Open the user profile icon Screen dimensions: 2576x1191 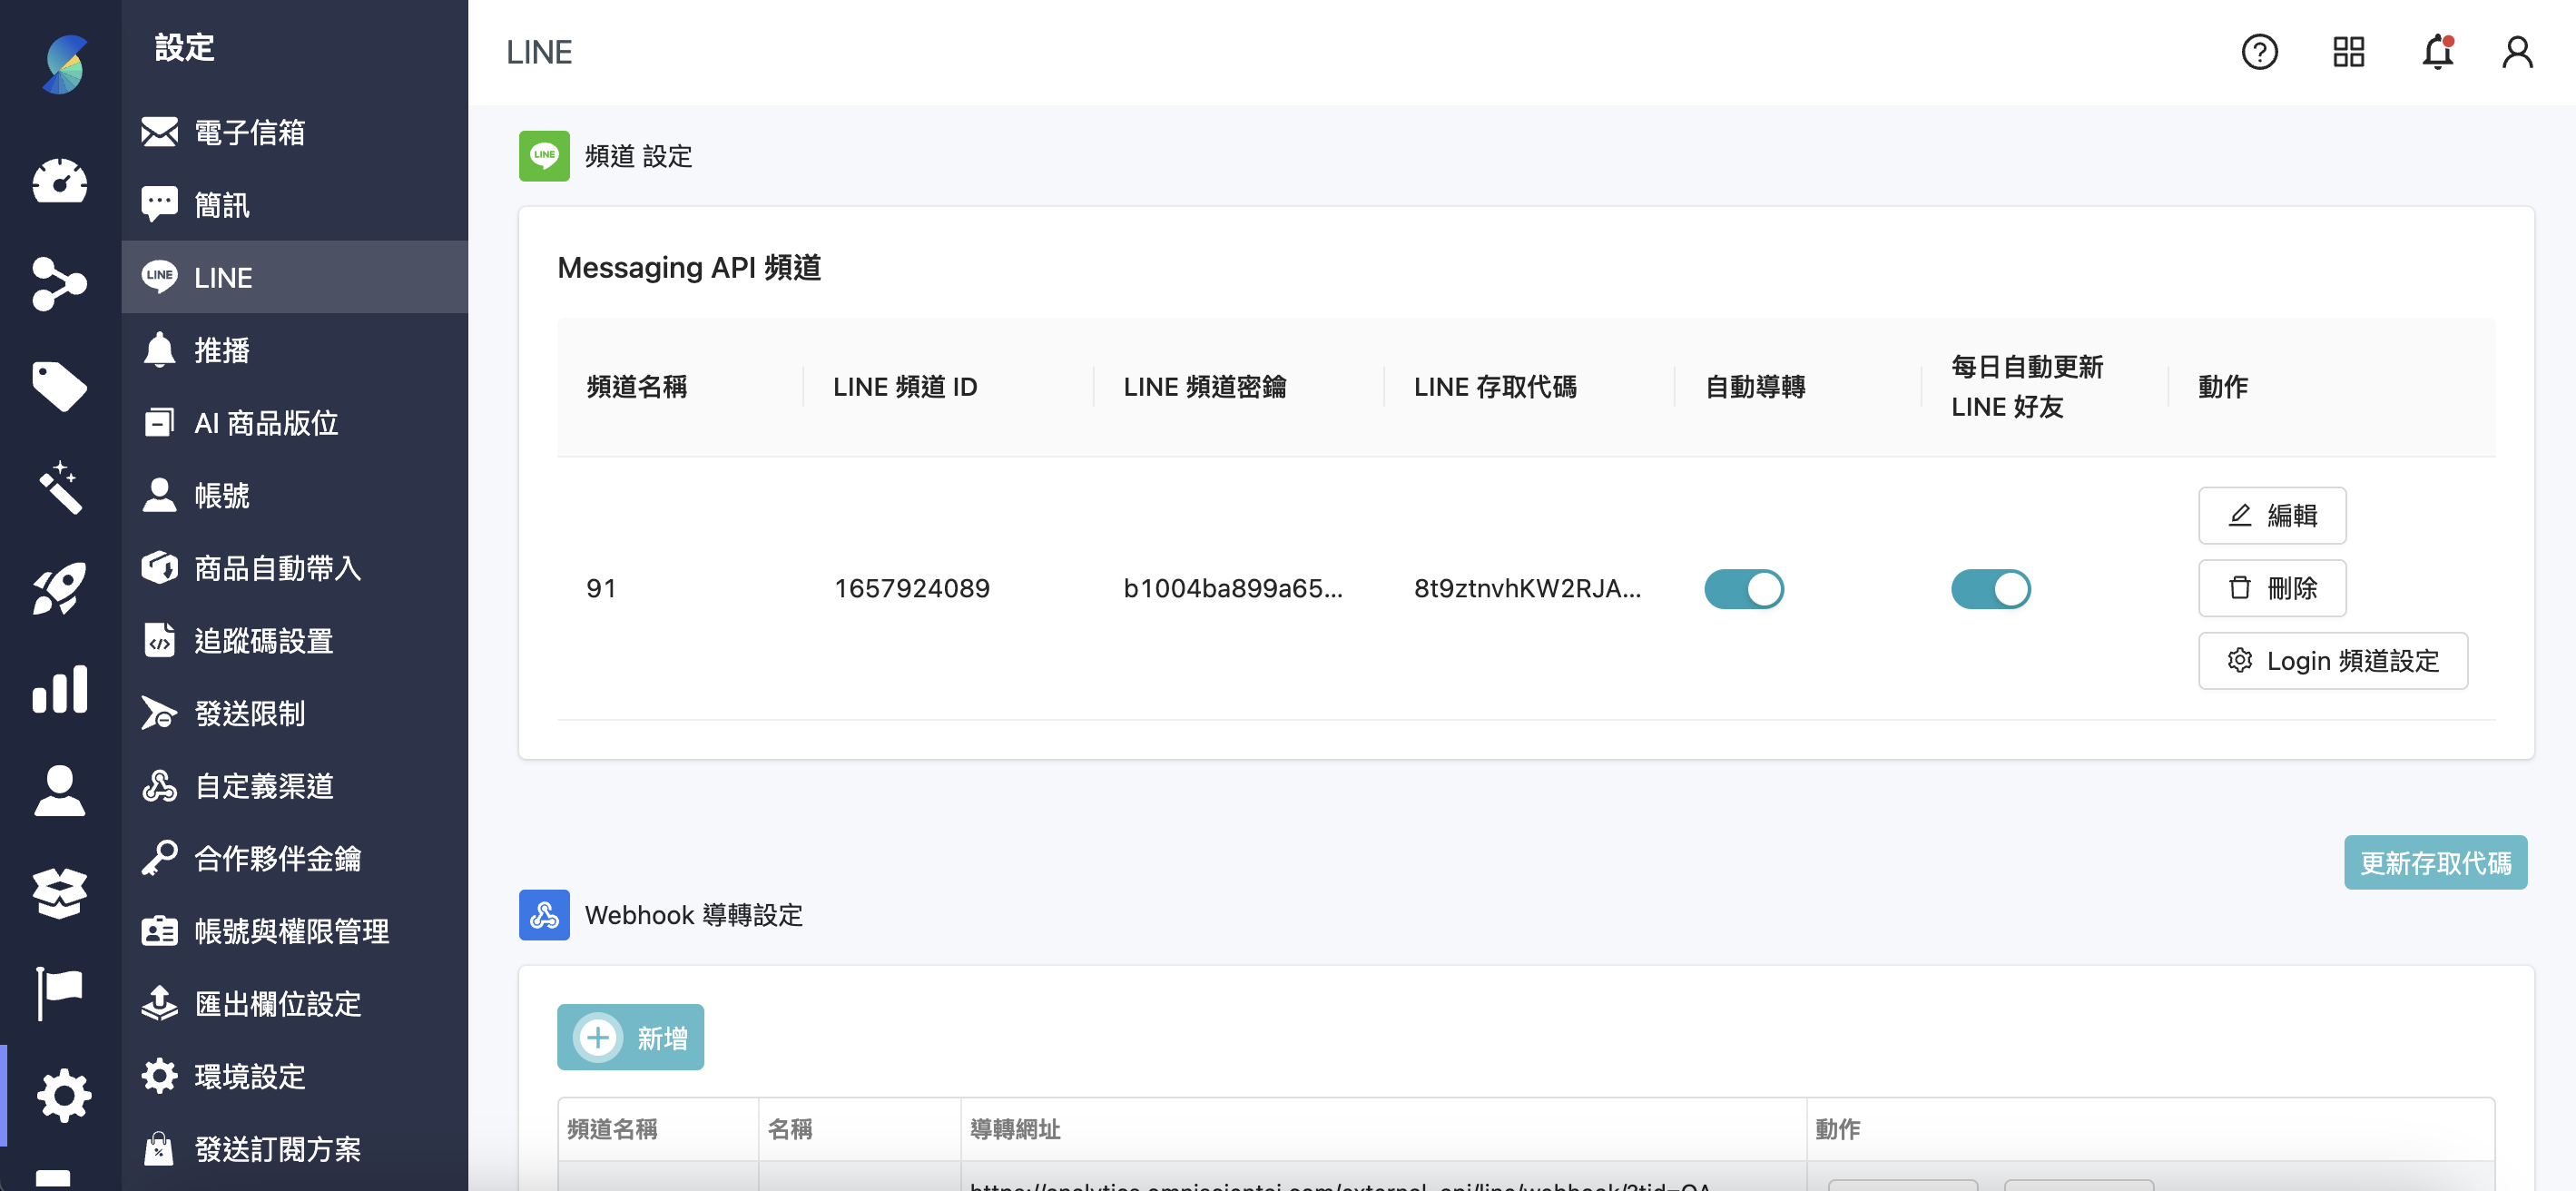click(2518, 51)
